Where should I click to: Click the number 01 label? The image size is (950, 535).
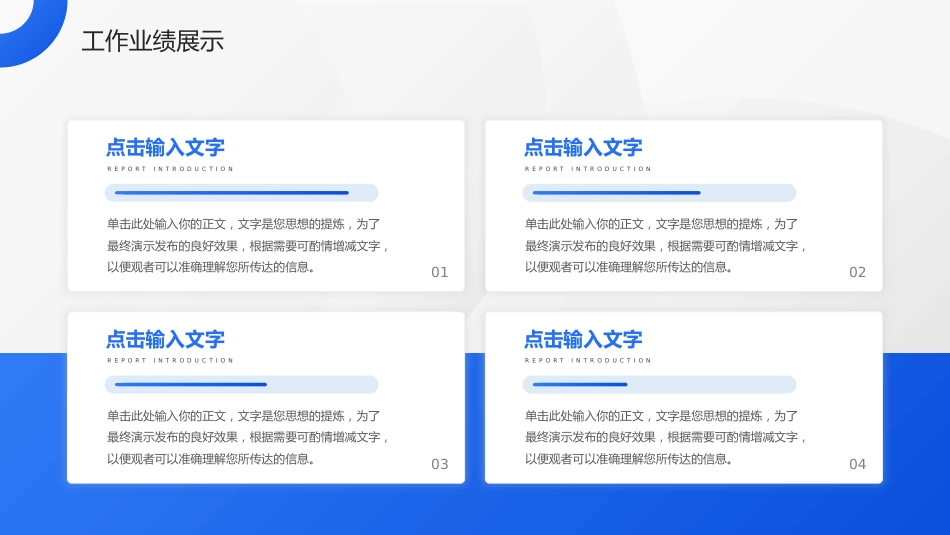(x=440, y=273)
